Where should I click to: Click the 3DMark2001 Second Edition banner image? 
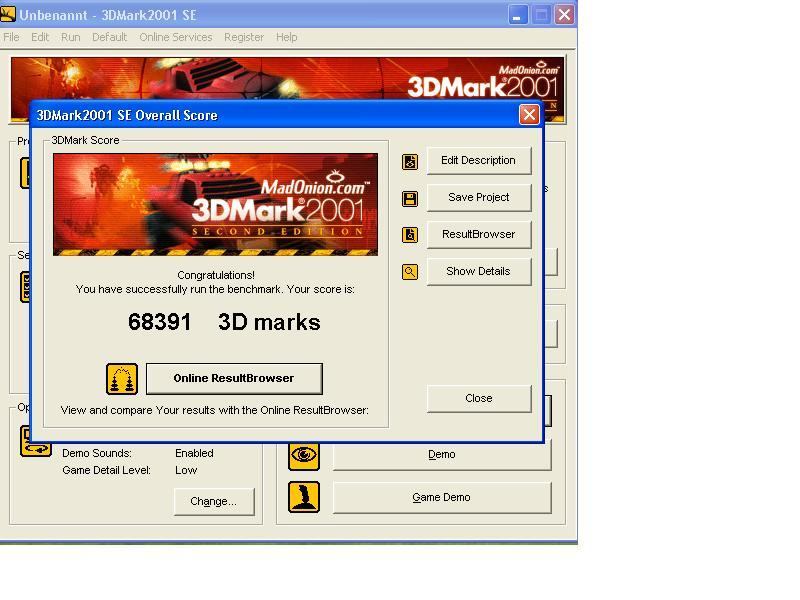pos(215,204)
